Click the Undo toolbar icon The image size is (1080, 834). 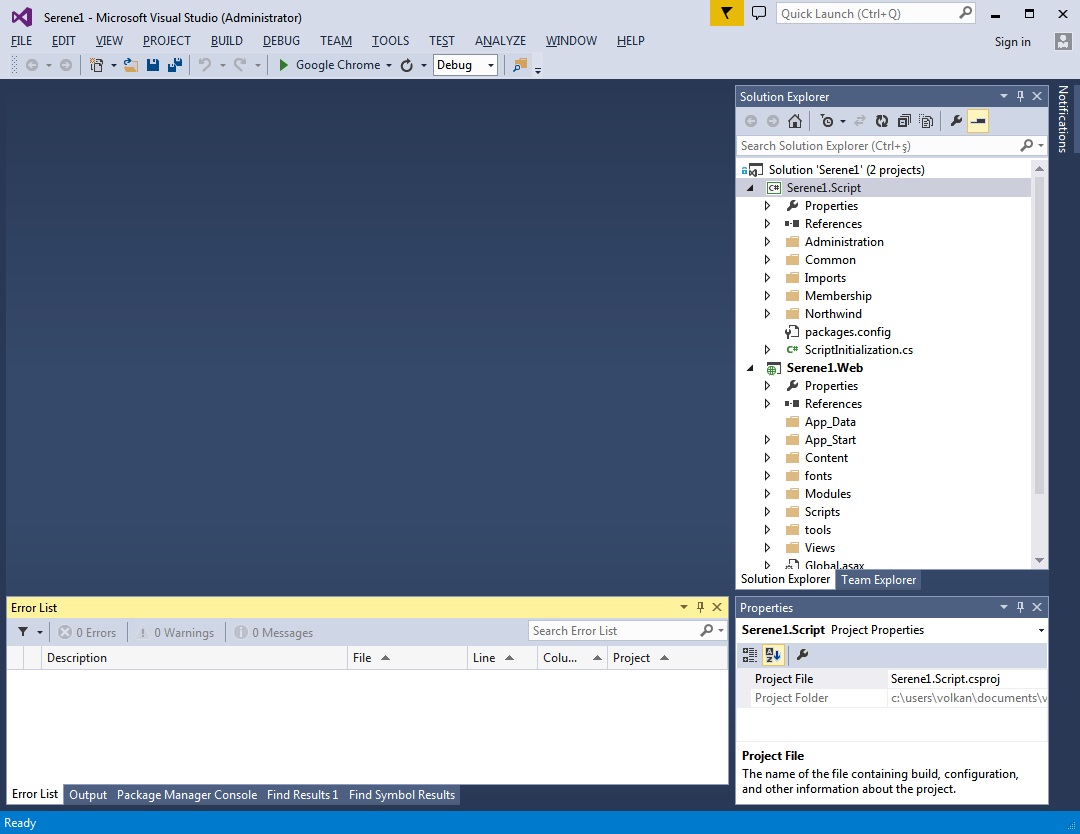tap(205, 65)
